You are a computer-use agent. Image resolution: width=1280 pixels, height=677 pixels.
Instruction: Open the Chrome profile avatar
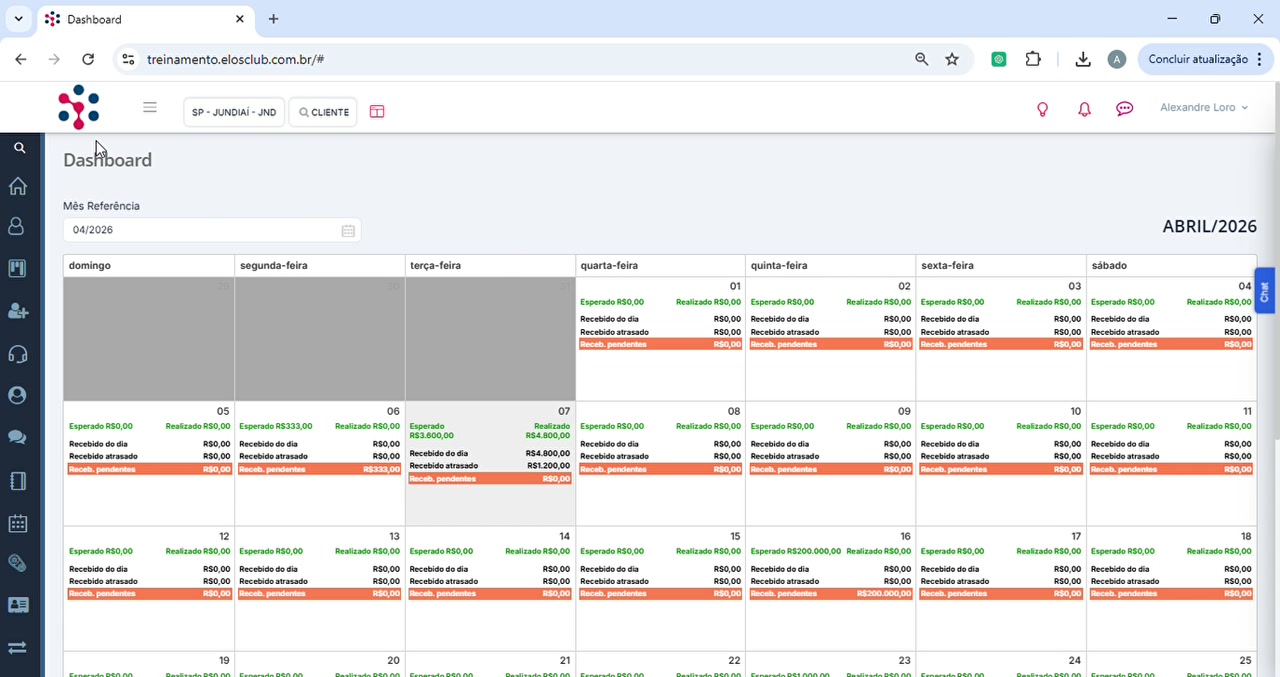[x=1117, y=59]
